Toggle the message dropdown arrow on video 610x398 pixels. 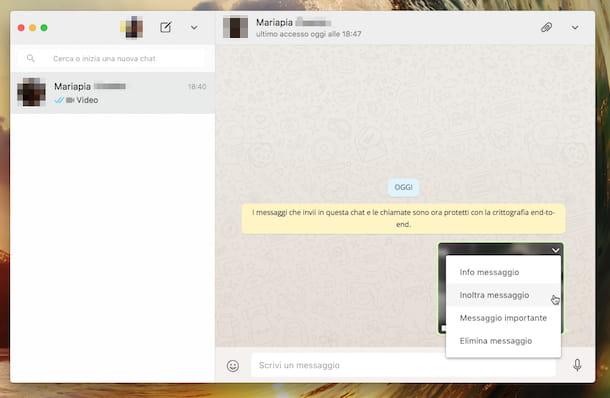coord(555,250)
